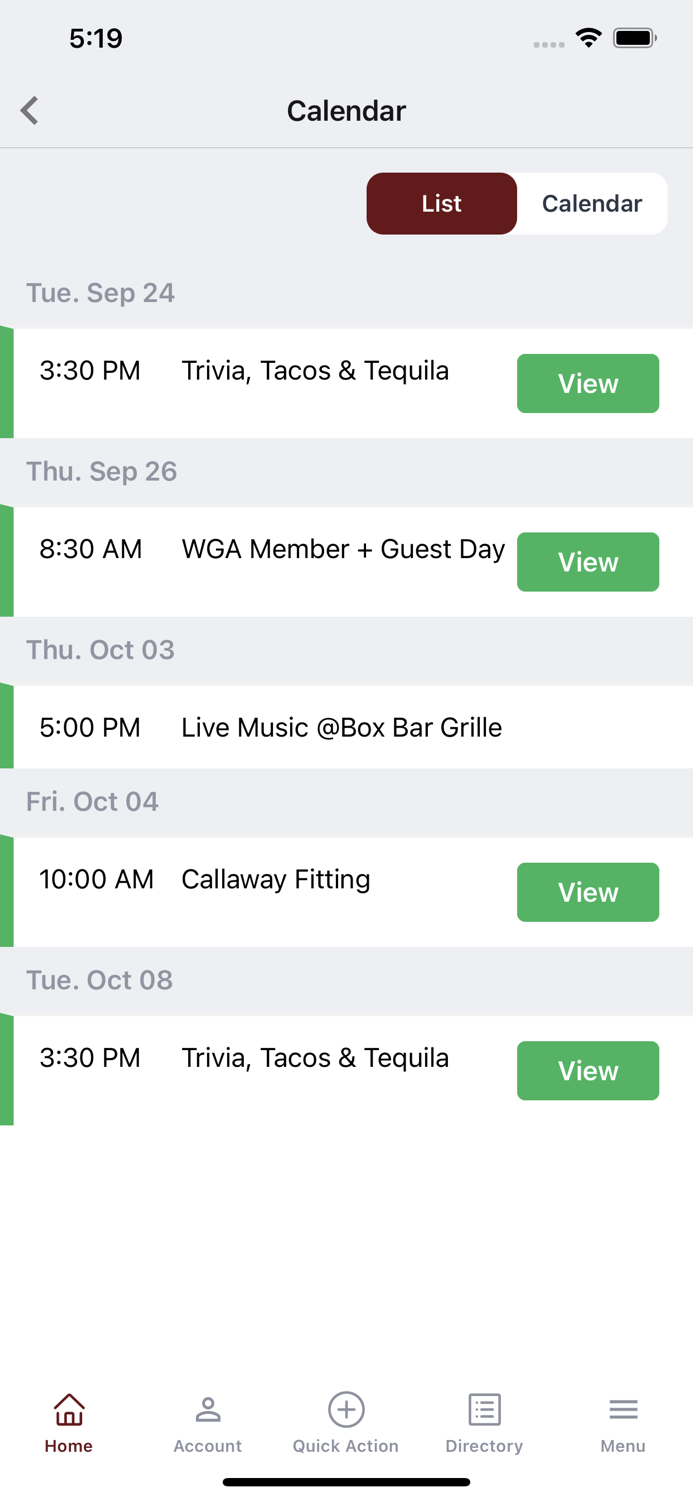Image resolution: width=693 pixels, height=1500 pixels.
Task: View the Callaway Fitting event
Action: coord(588,892)
